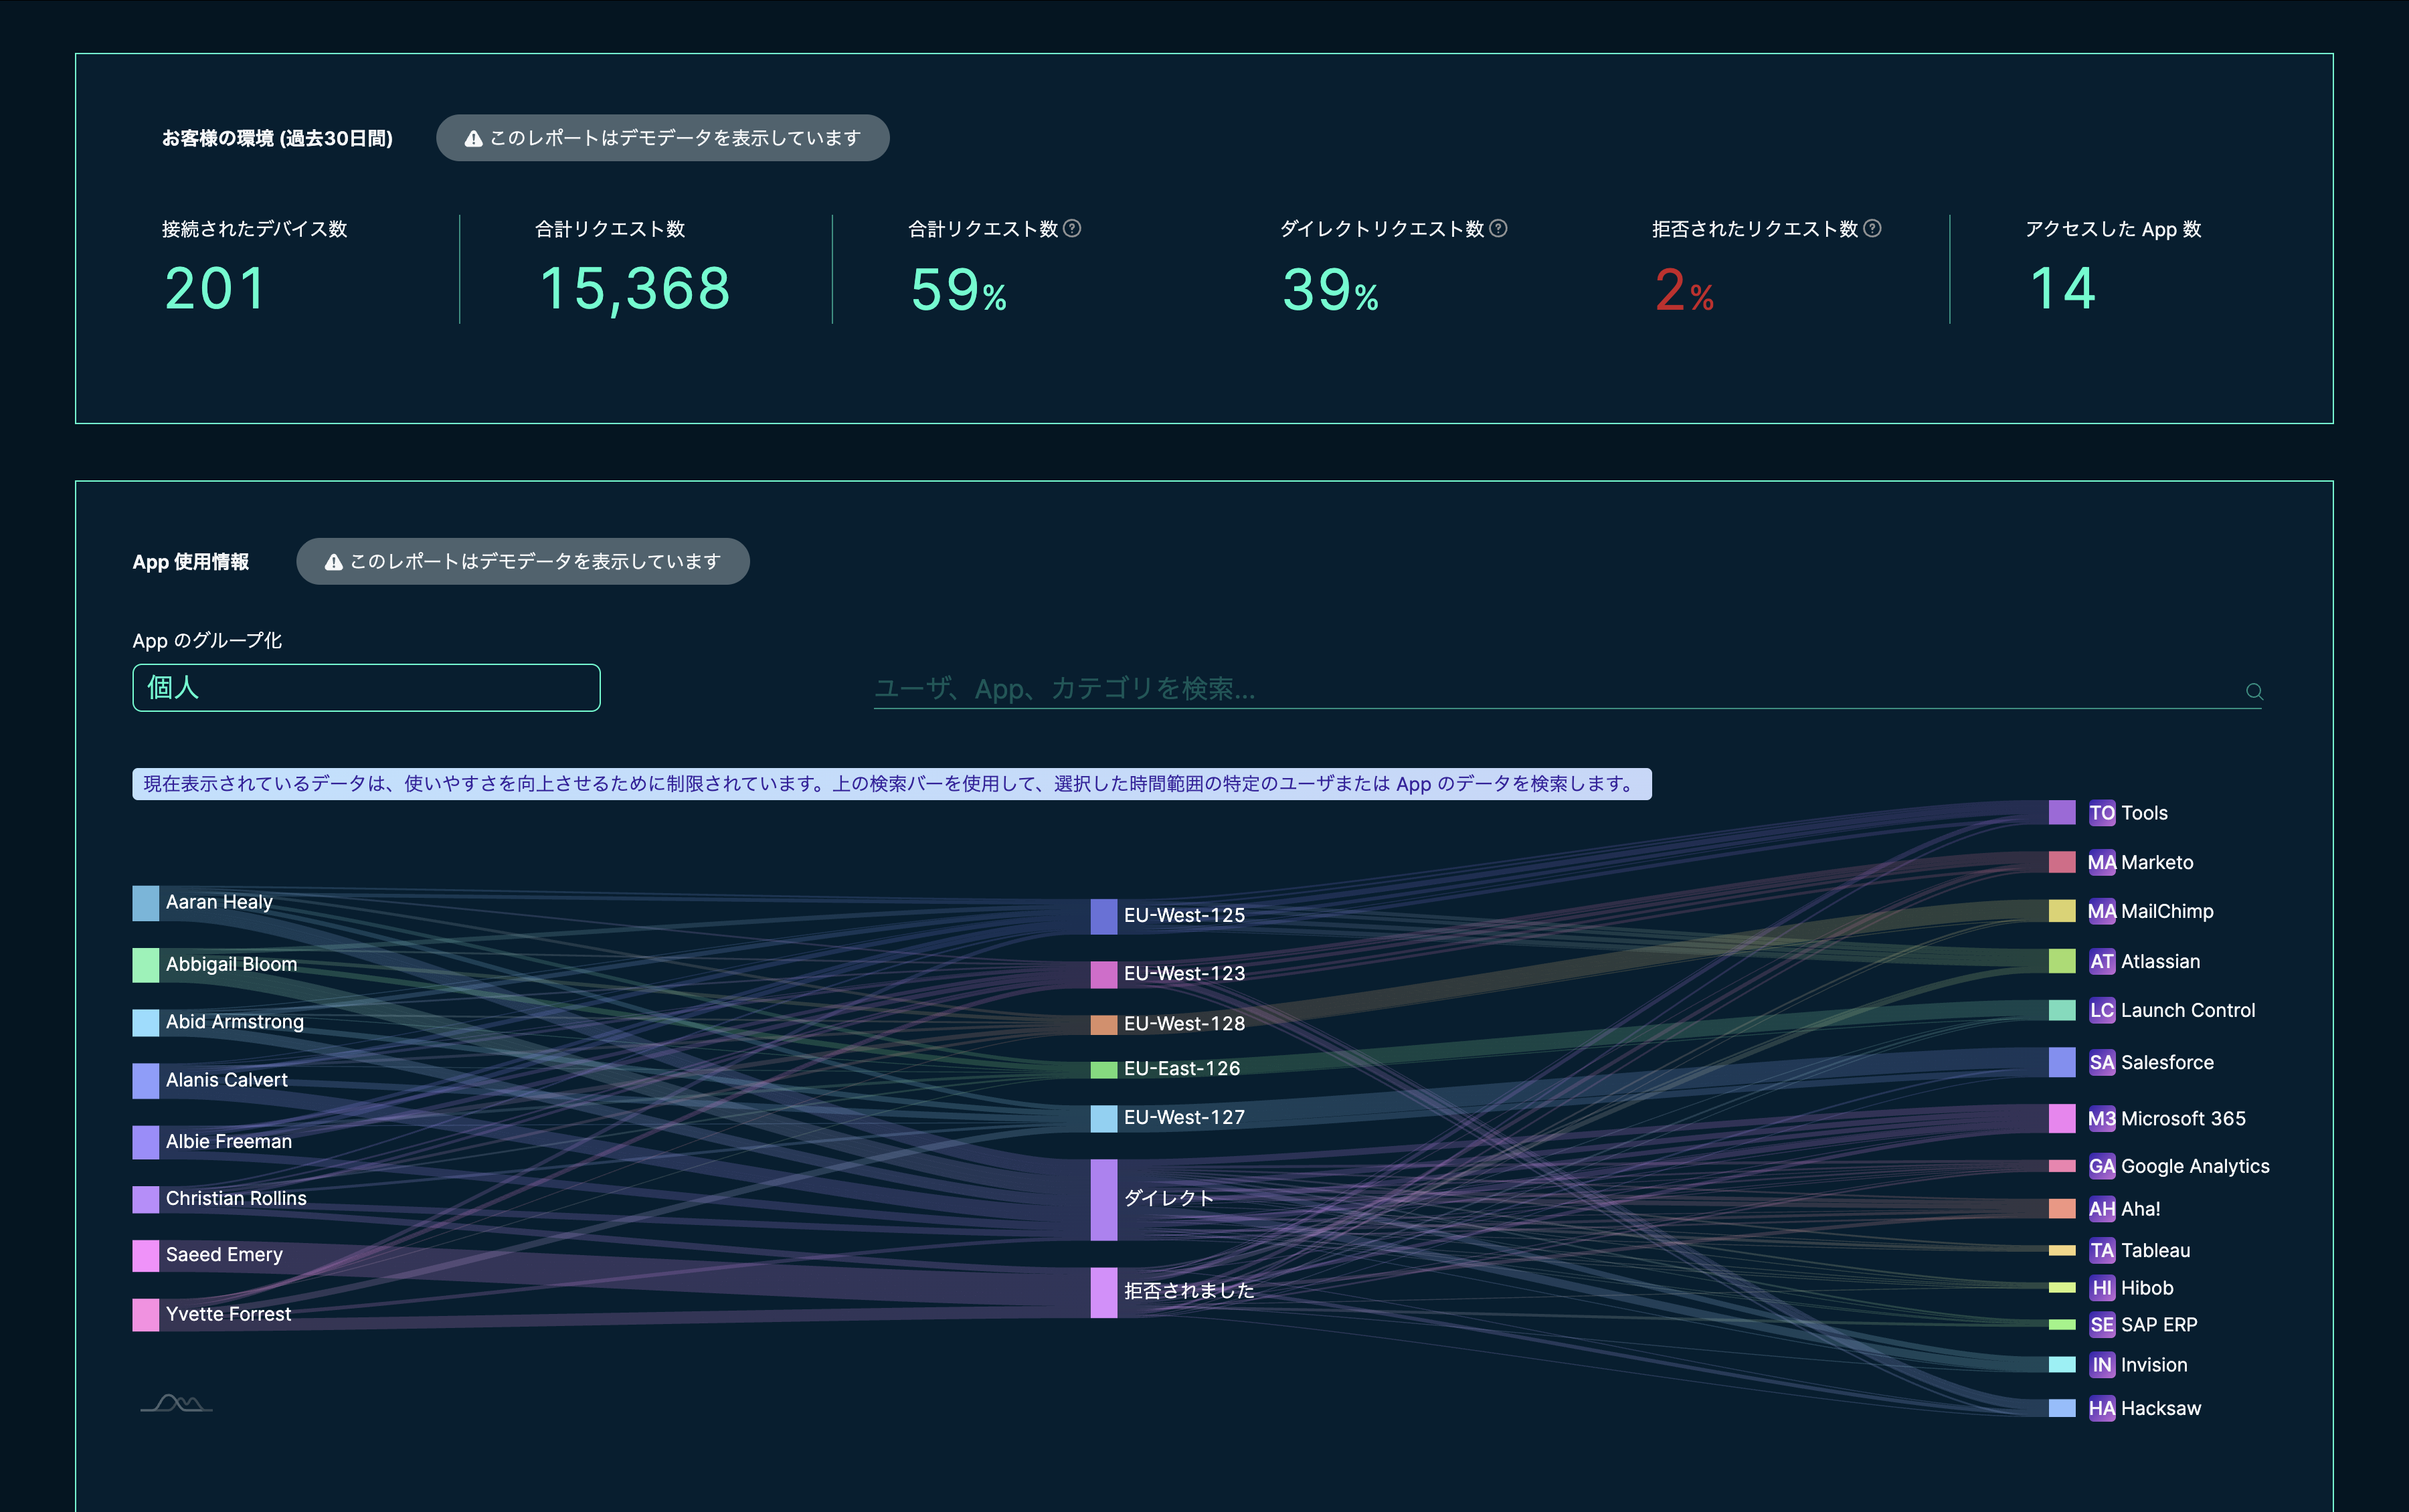Click the EU-West-125 gateway node
Image resolution: width=2409 pixels, height=1512 pixels.
(x=1103, y=916)
